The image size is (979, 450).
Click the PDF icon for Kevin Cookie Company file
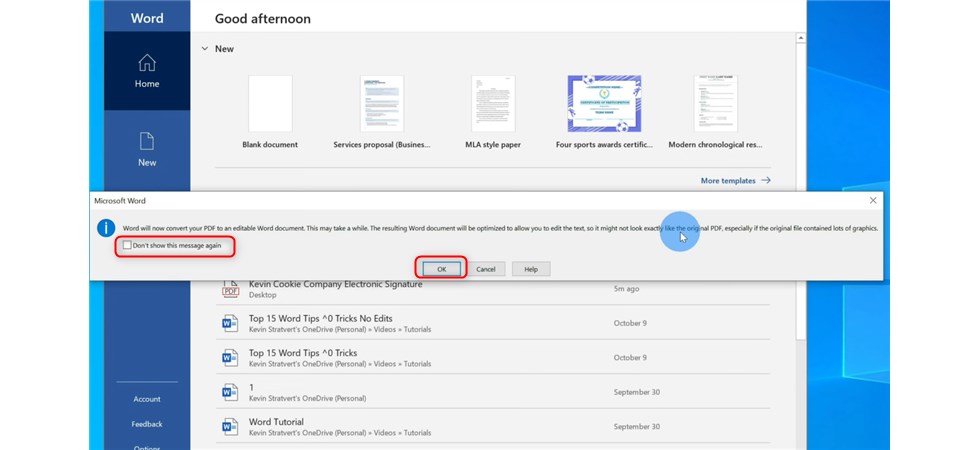pos(230,289)
